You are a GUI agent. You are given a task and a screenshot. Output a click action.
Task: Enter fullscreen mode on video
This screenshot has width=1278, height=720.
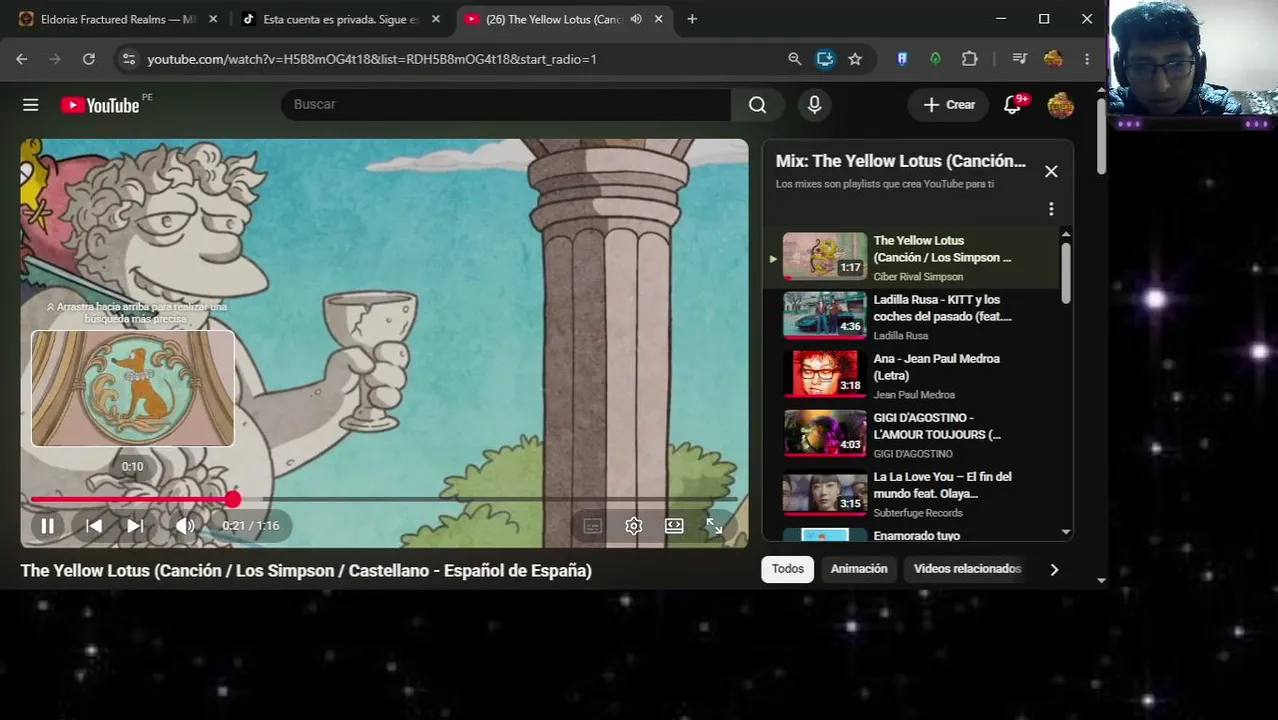[x=714, y=526]
